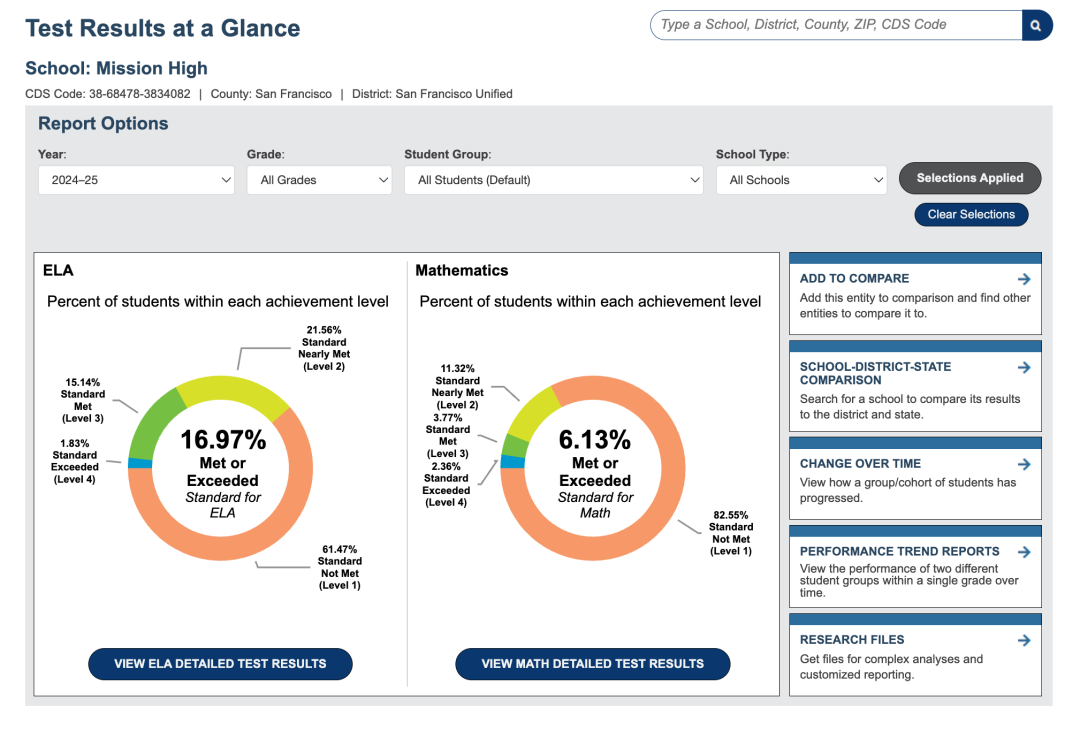Open the ADD TO COMPARE link

point(854,278)
